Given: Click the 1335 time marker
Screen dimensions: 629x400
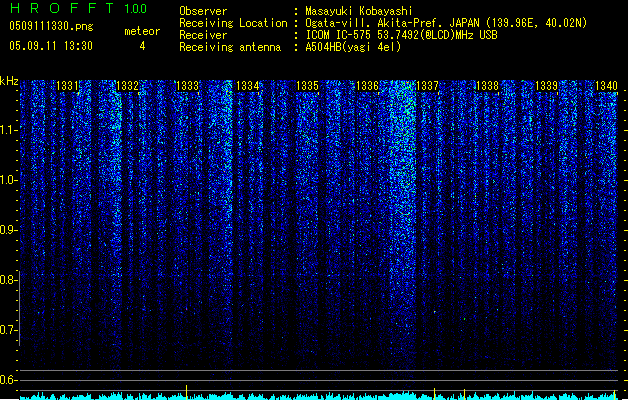Looking at the screenshot, I should coord(307,86).
